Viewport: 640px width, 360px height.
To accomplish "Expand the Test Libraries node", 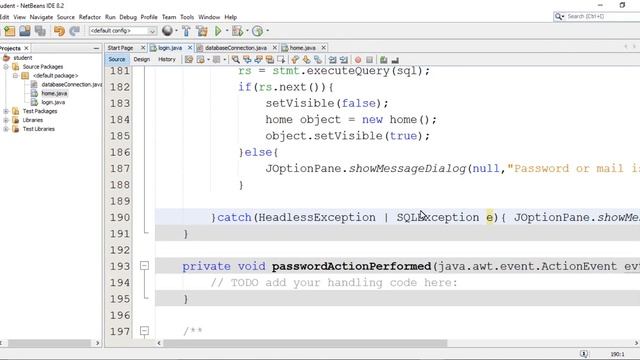I will pyautogui.click(x=6, y=129).
